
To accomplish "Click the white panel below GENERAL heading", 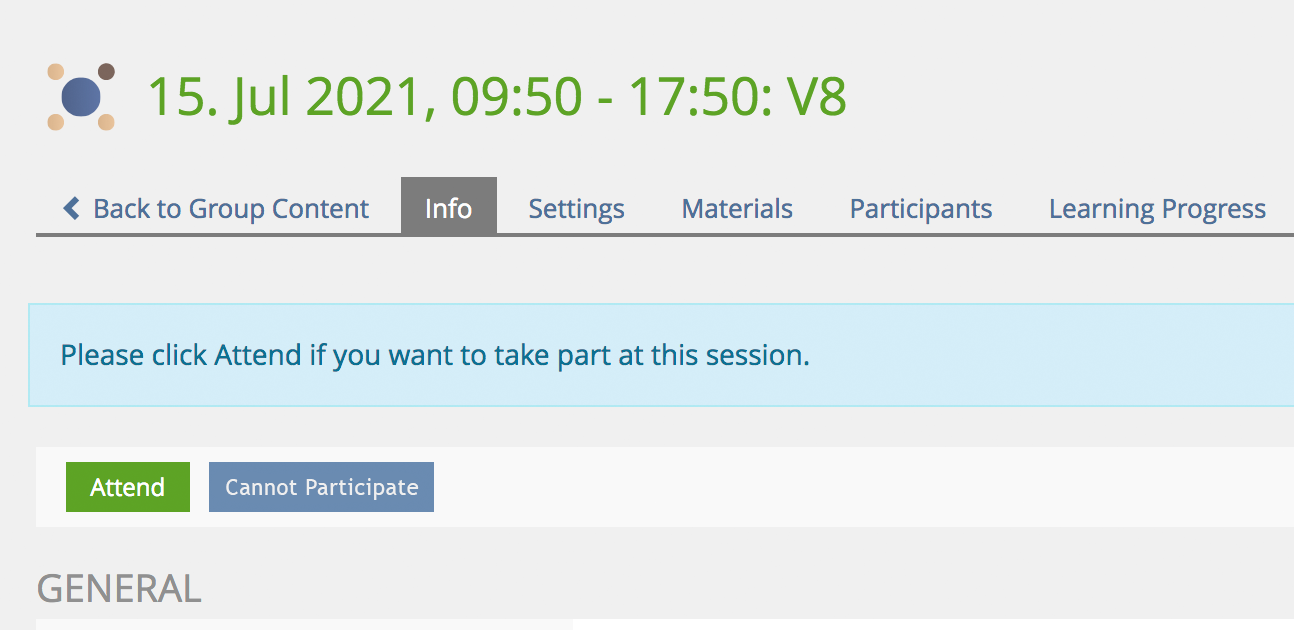I will 300,624.
